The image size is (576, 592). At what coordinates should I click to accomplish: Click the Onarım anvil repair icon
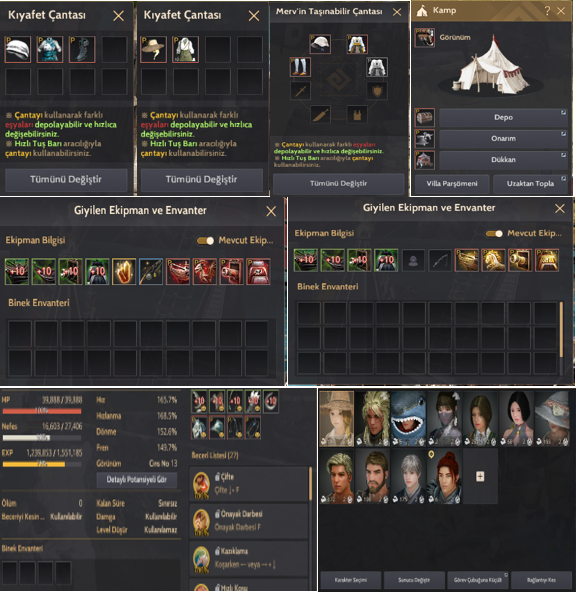click(x=425, y=139)
